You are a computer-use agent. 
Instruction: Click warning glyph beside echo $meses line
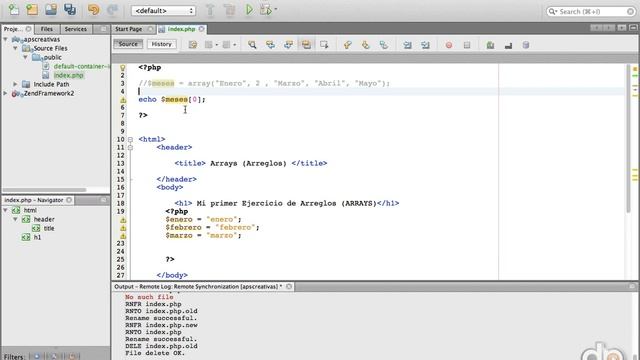(123, 100)
